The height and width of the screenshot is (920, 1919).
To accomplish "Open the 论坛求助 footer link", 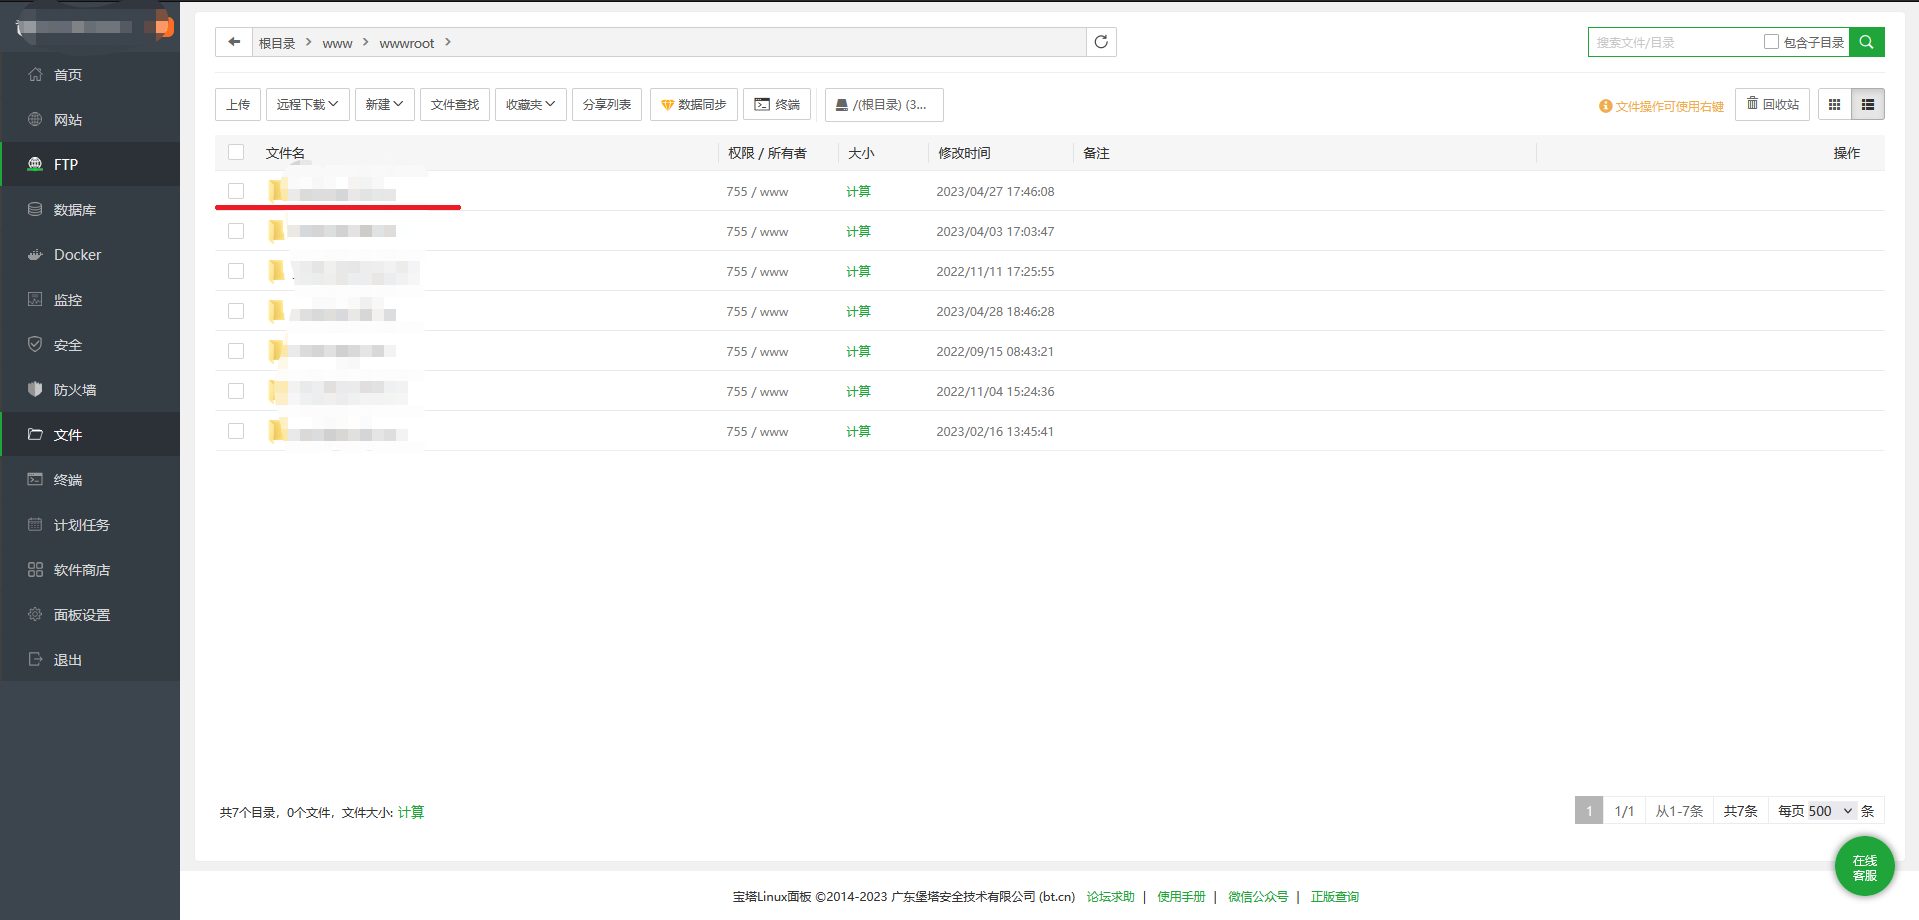I will (x=1111, y=897).
